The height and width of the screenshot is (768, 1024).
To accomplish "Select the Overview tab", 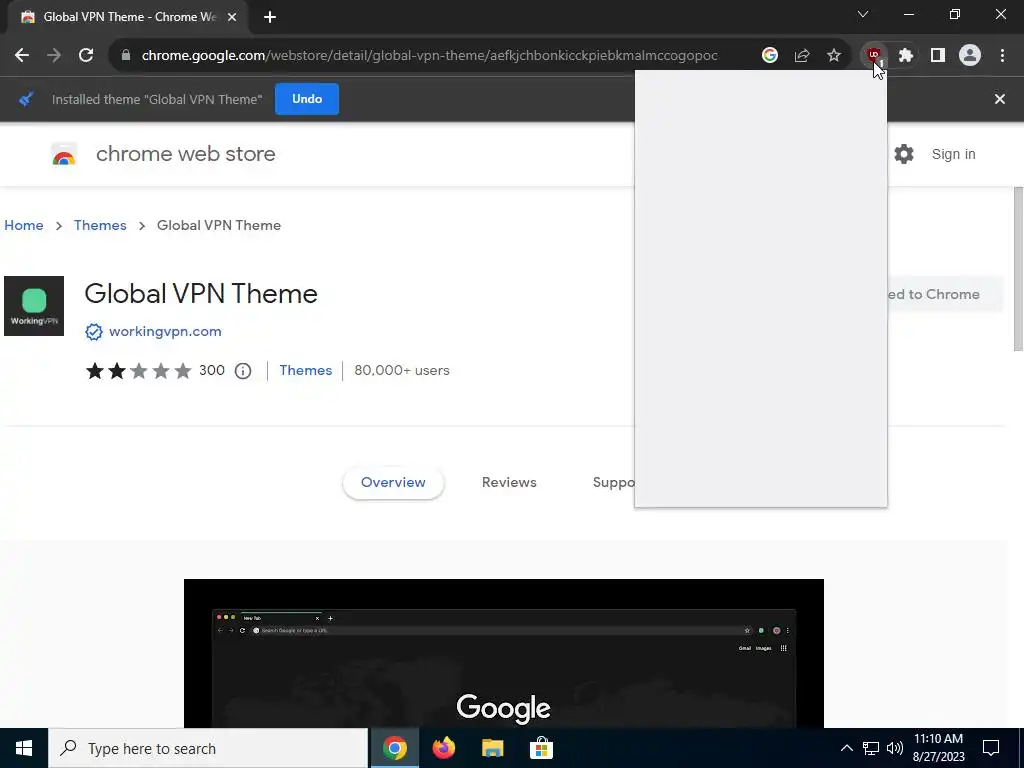I will [x=393, y=483].
